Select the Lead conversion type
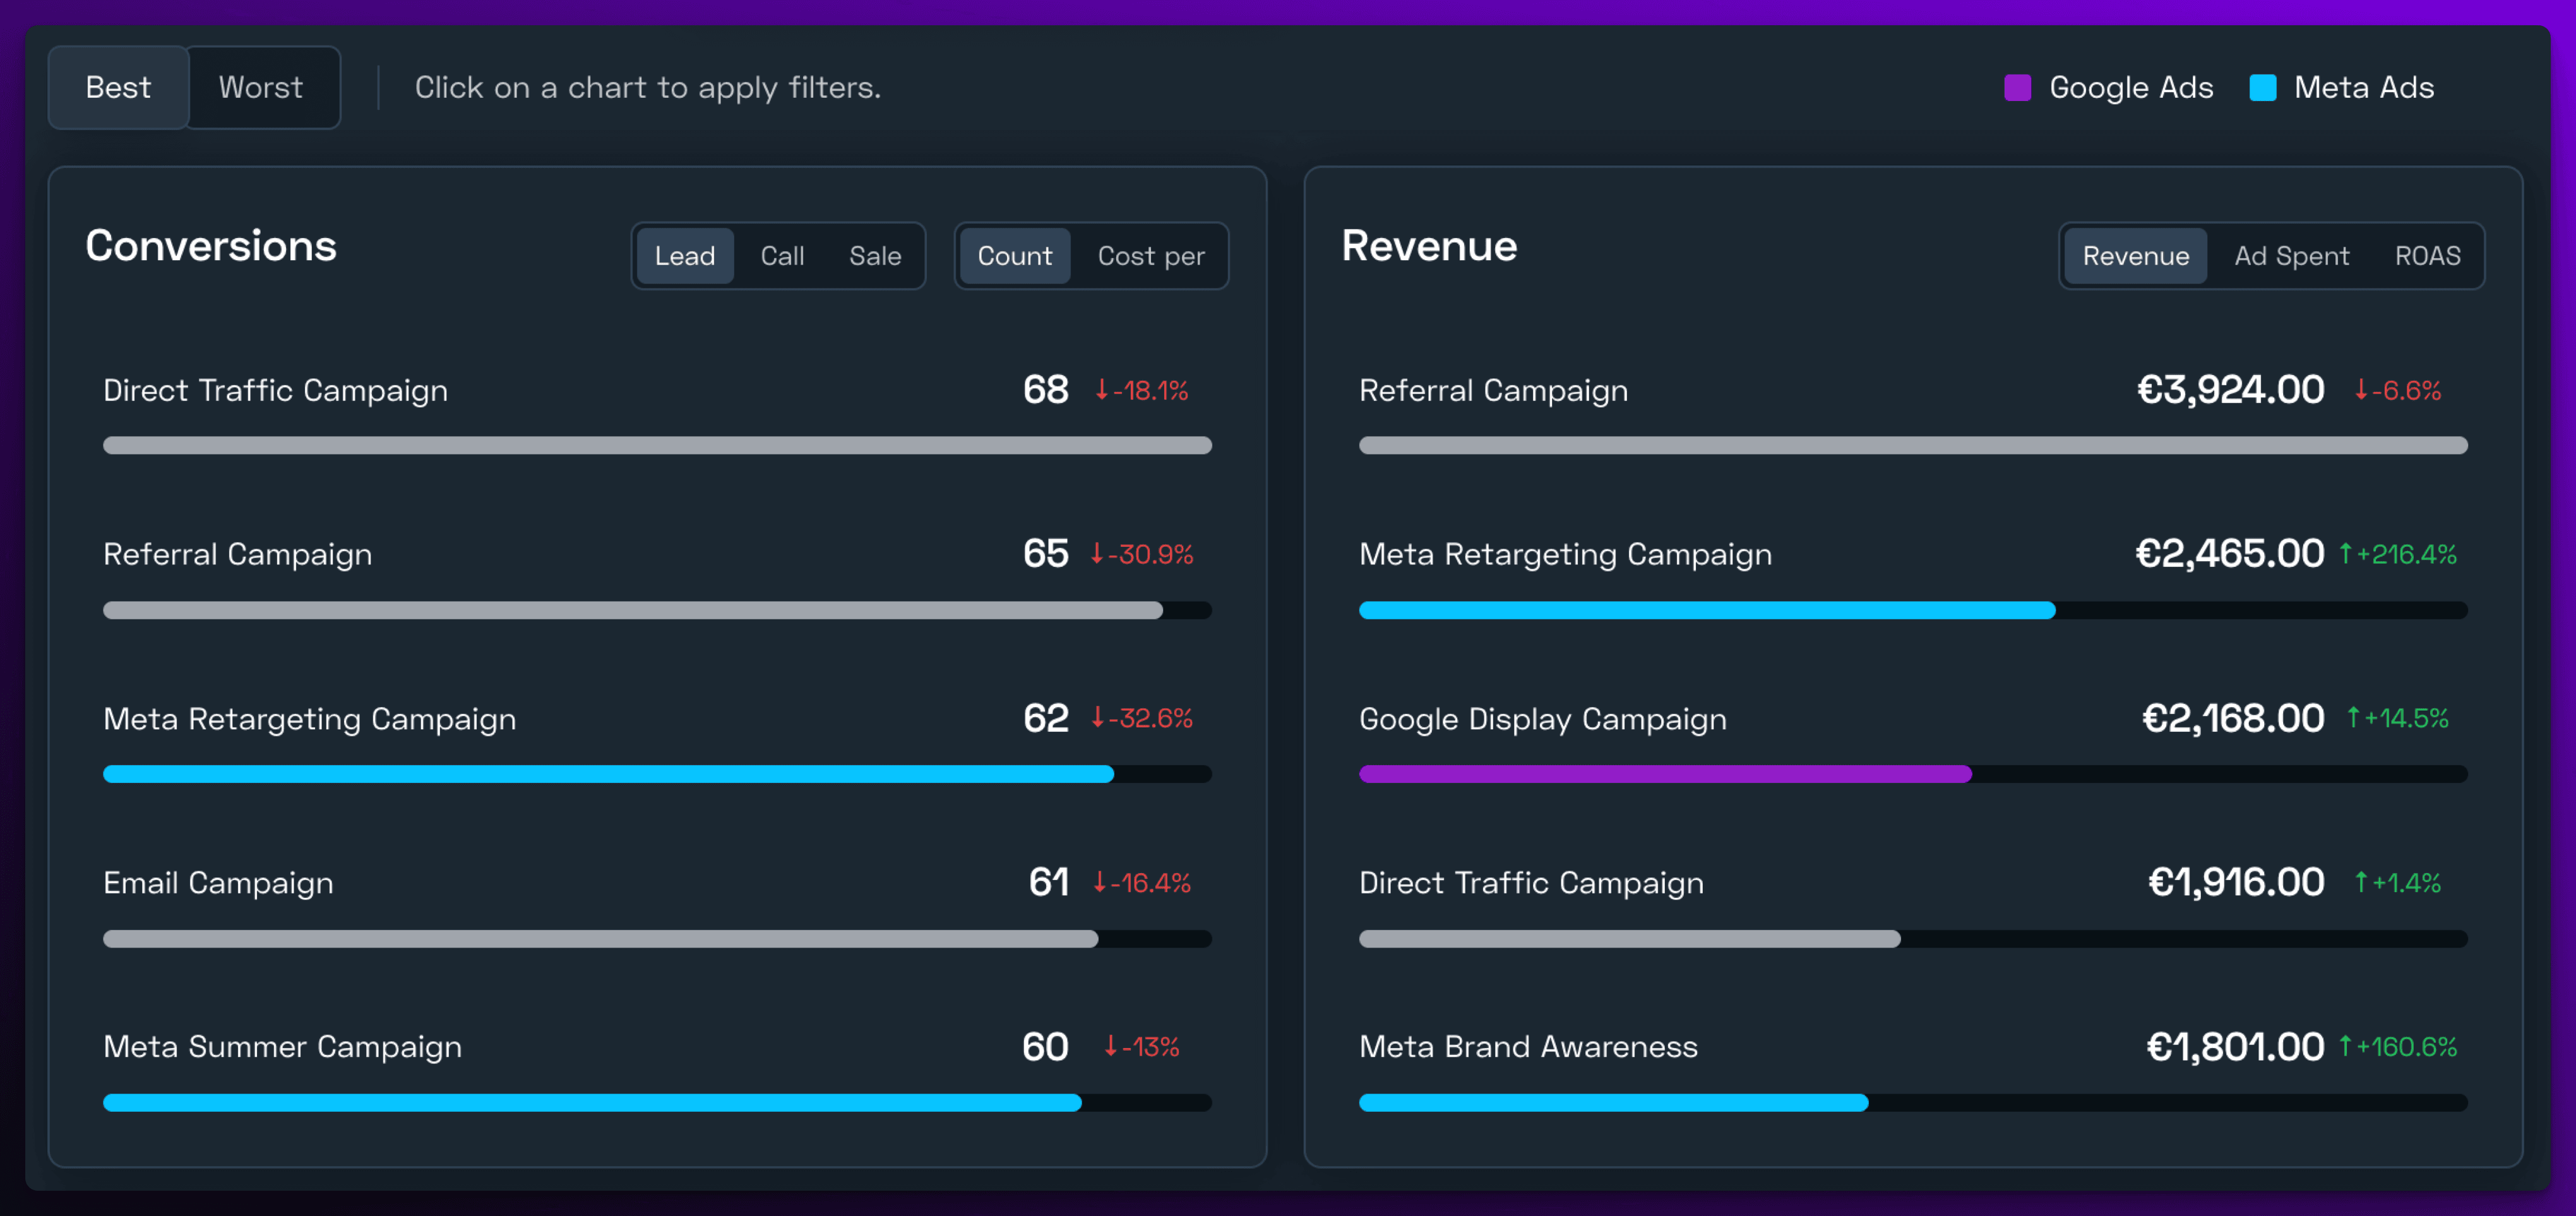The height and width of the screenshot is (1216, 2576). click(x=684, y=256)
